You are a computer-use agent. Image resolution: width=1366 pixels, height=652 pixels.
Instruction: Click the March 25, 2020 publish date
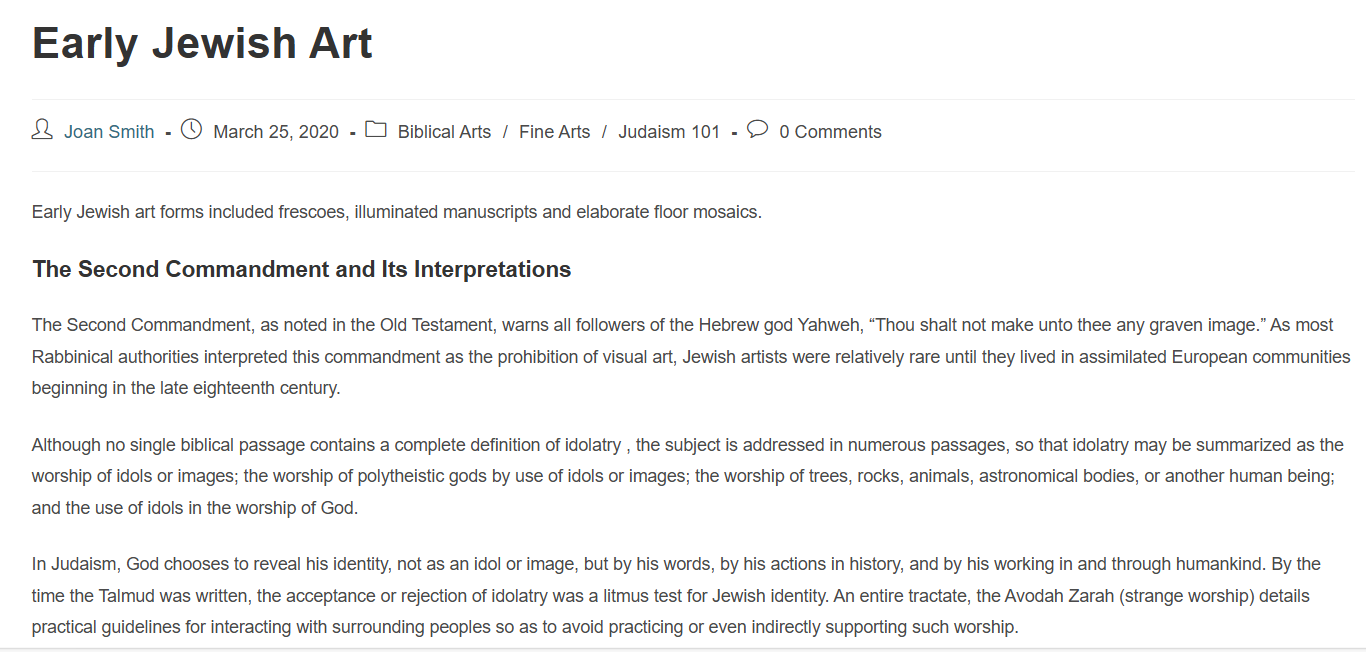[x=276, y=132]
